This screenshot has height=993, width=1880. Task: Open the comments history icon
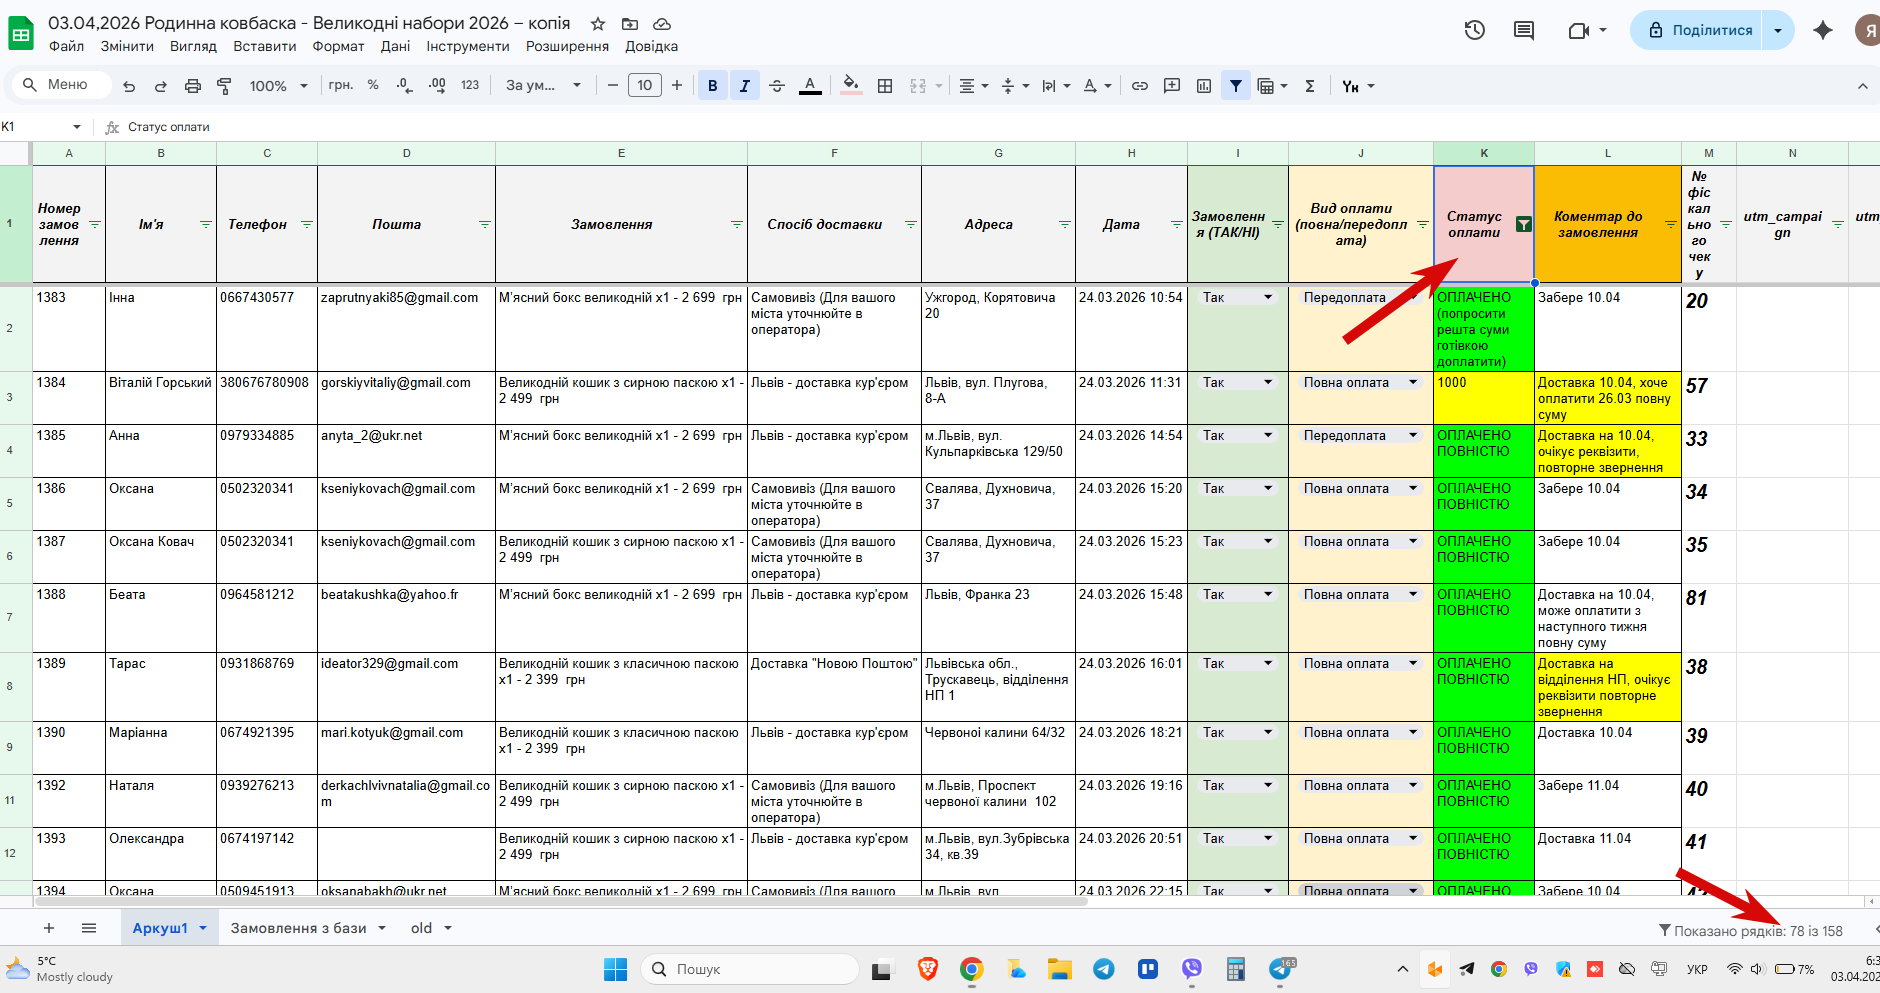point(1524,30)
